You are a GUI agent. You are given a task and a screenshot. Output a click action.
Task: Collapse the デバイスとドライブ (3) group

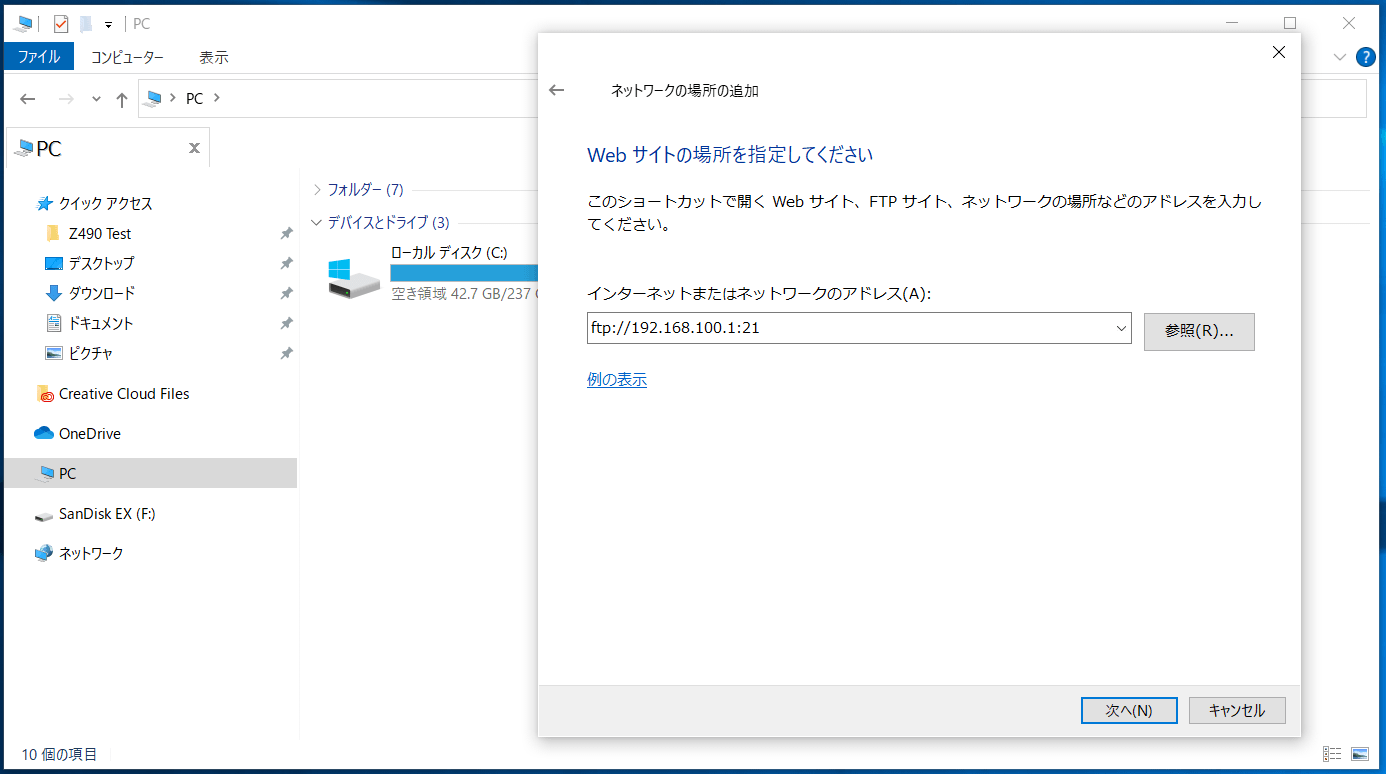317,222
